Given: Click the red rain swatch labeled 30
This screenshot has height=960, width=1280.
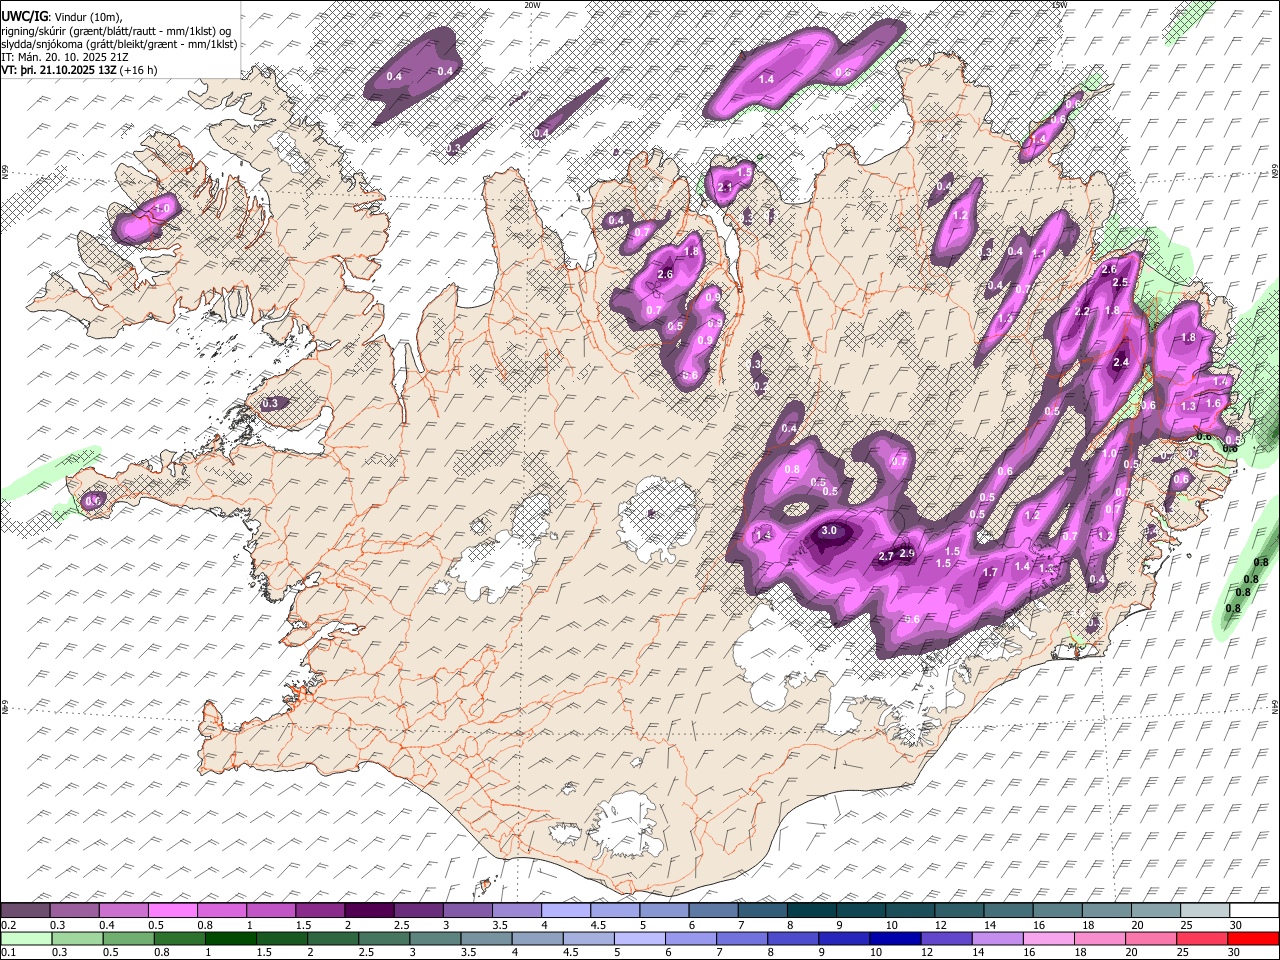Looking at the screenshot, I should pyautogui.click(x=1254, y=938).
